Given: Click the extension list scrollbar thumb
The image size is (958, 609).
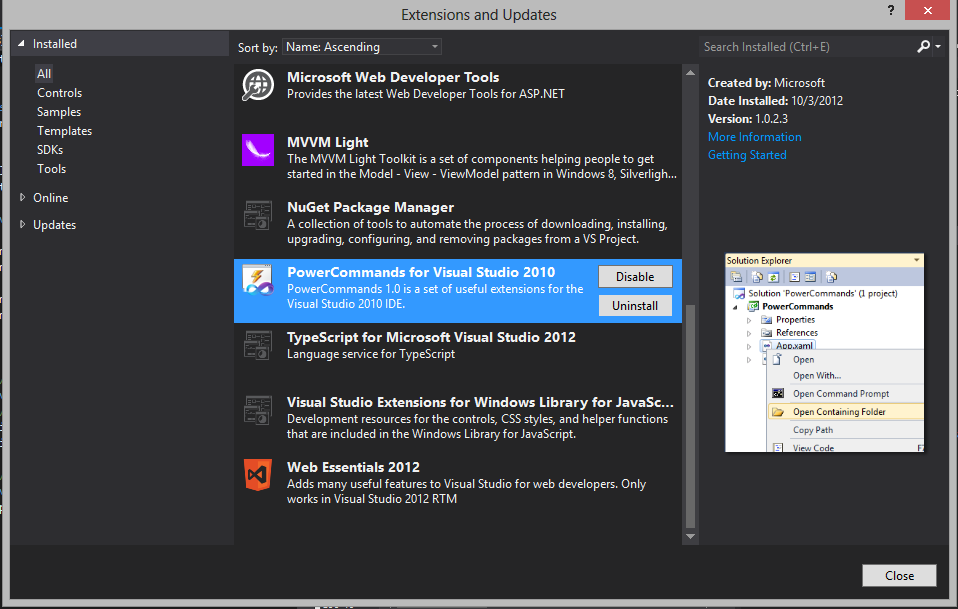Looking at the screenshot, I should coord(690,416).
